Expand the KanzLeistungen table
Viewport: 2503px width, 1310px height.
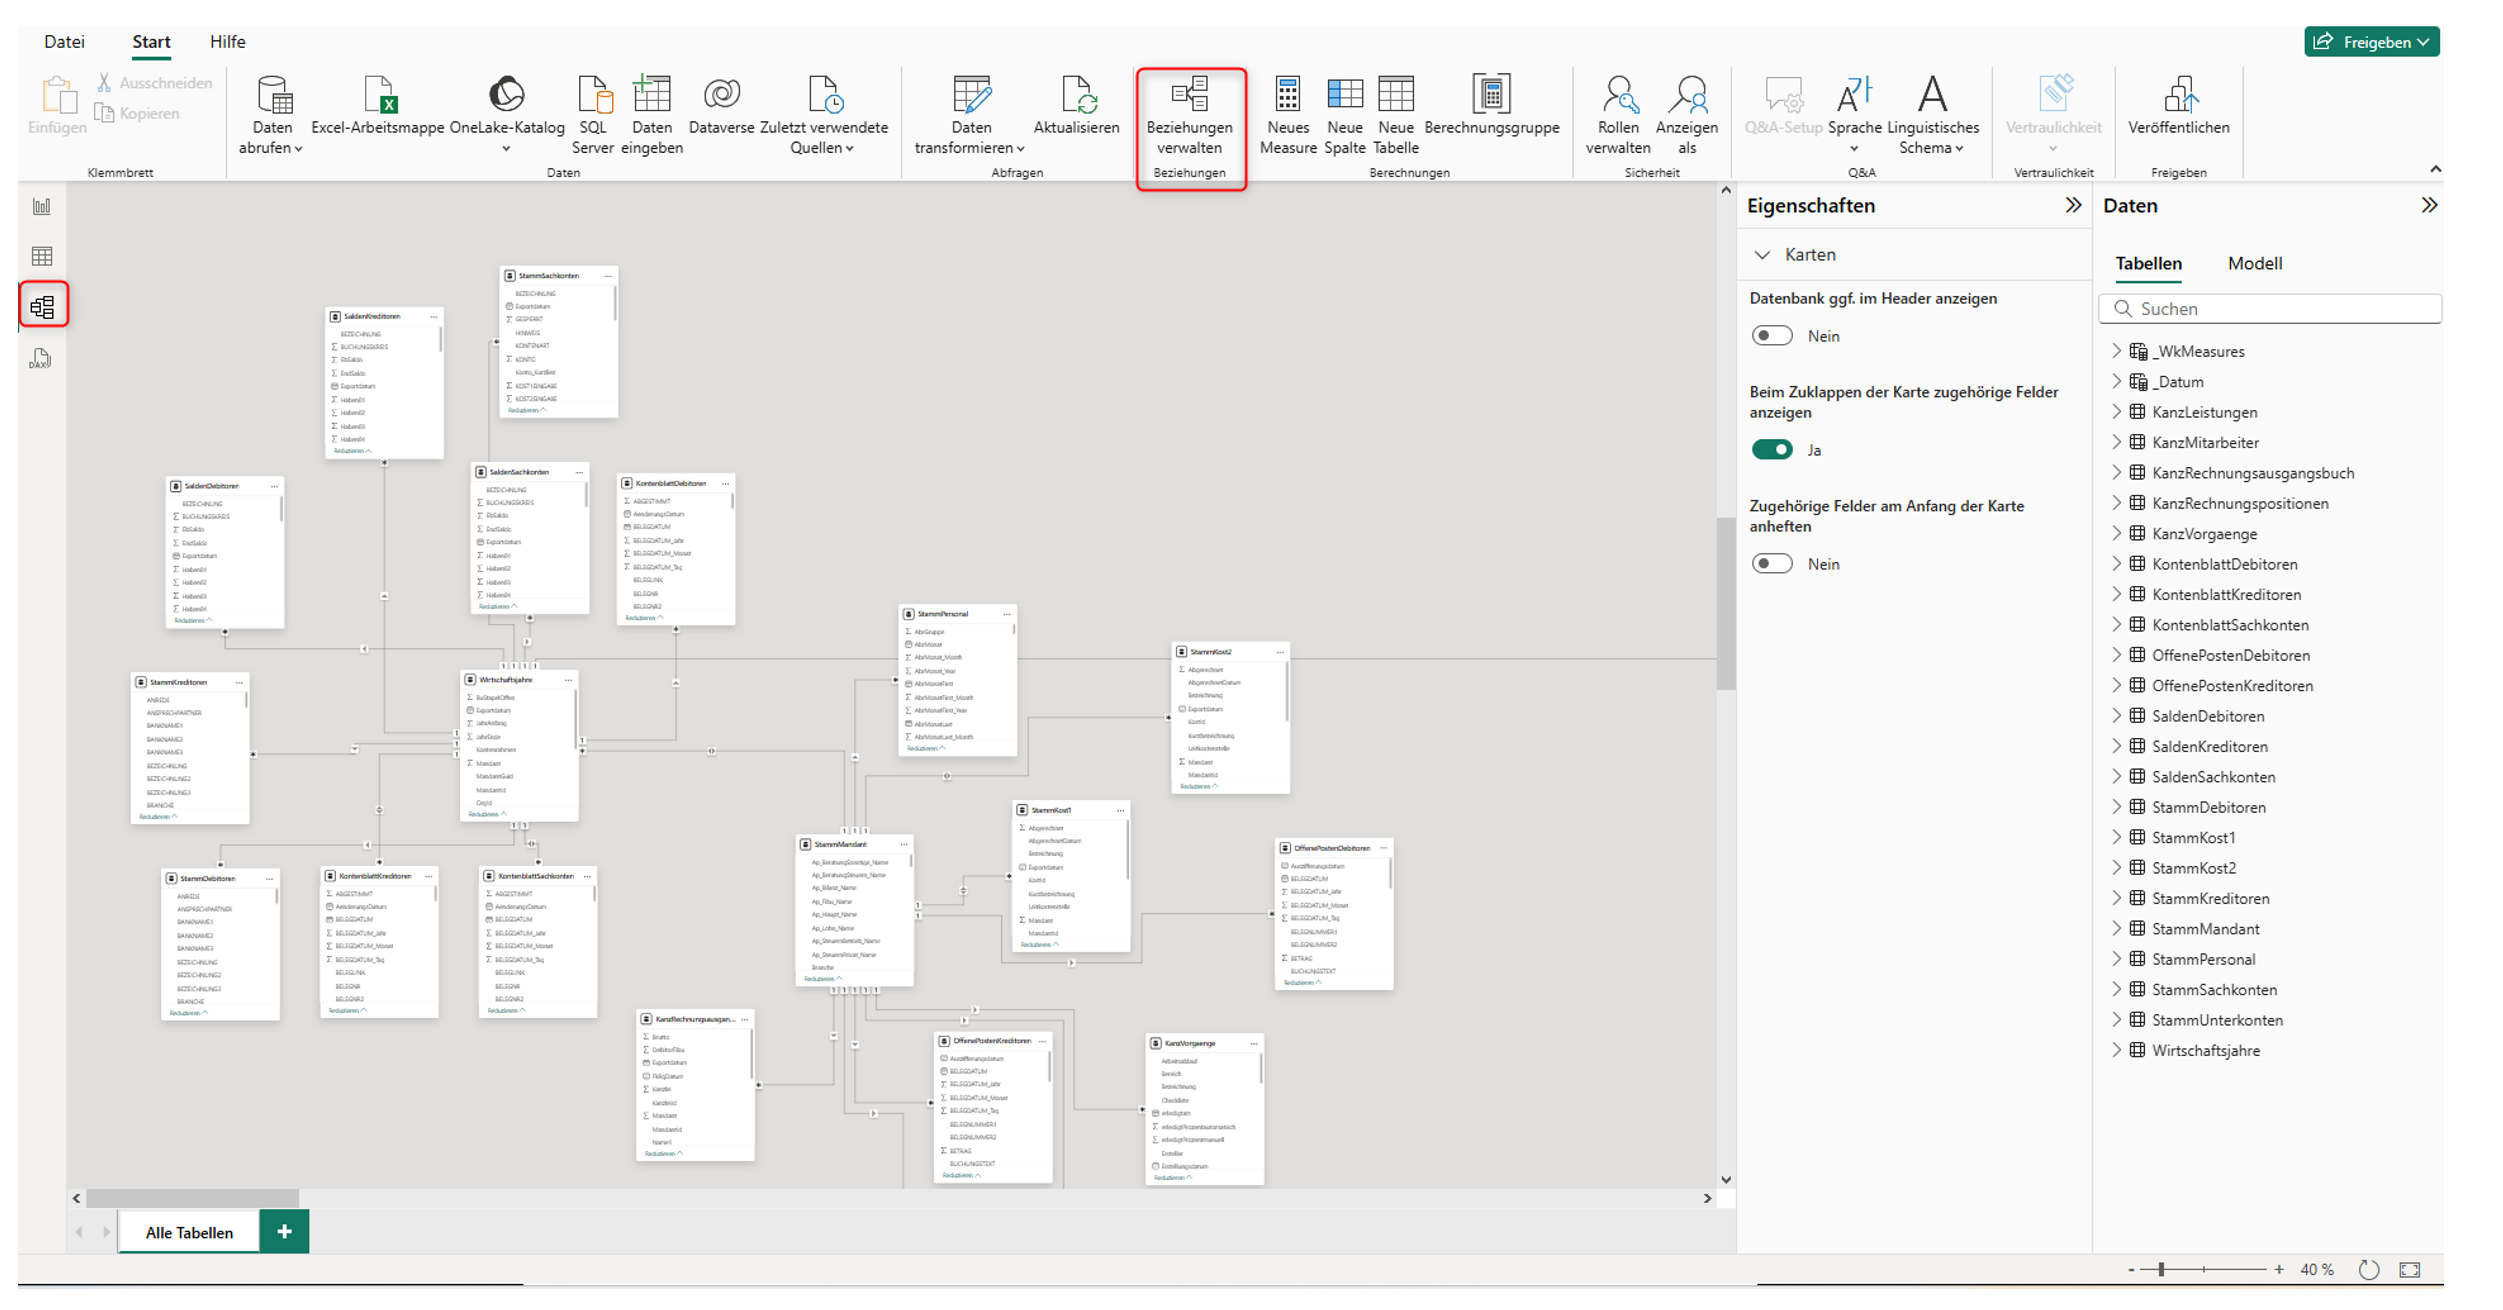click(2116, 412)
